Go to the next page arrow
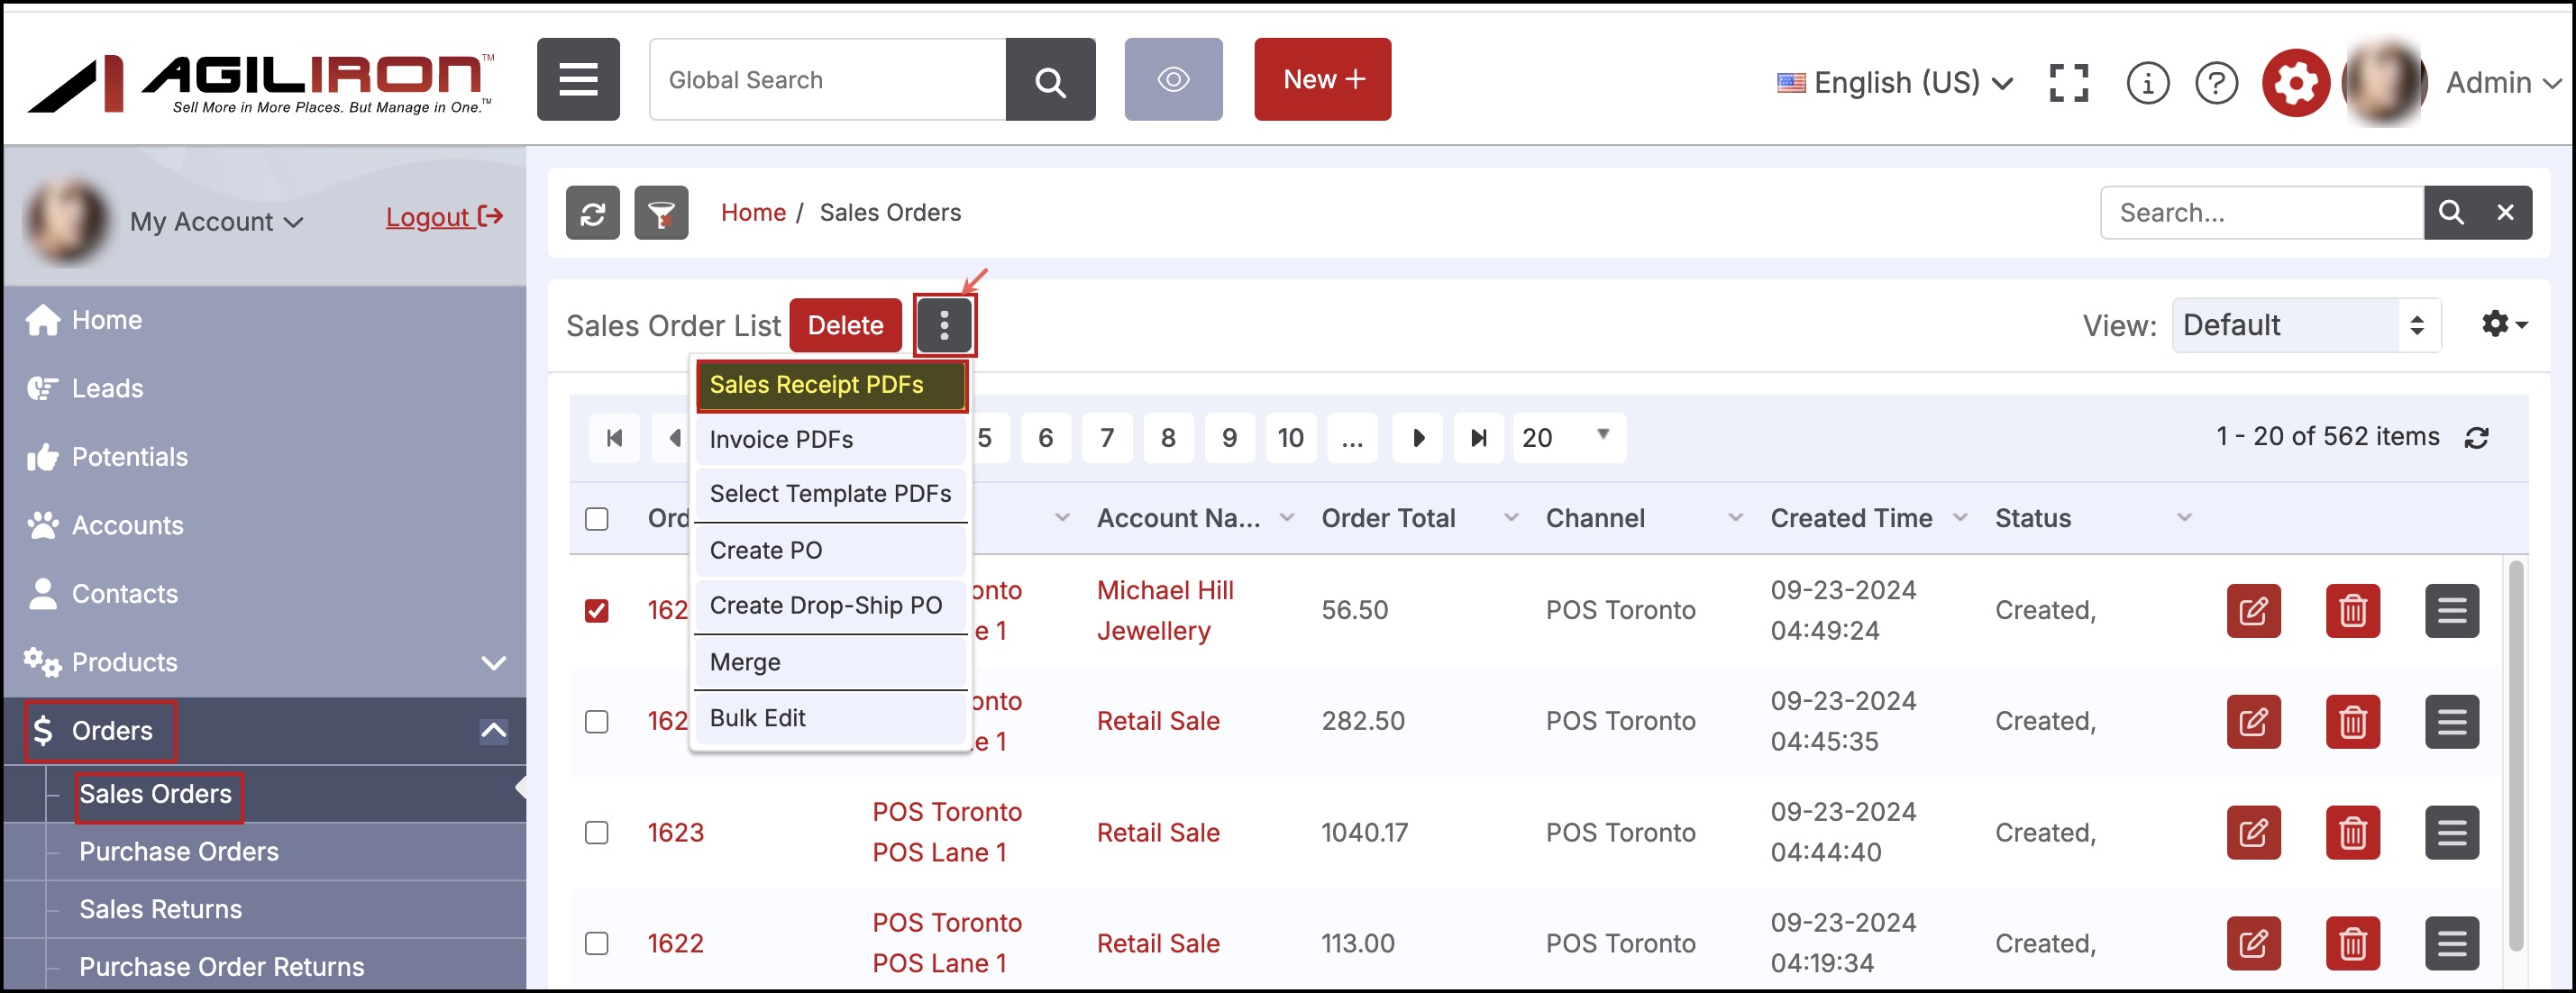Image resolution: width=2576 pixels, height=993 pixels. click(1417, 438)
